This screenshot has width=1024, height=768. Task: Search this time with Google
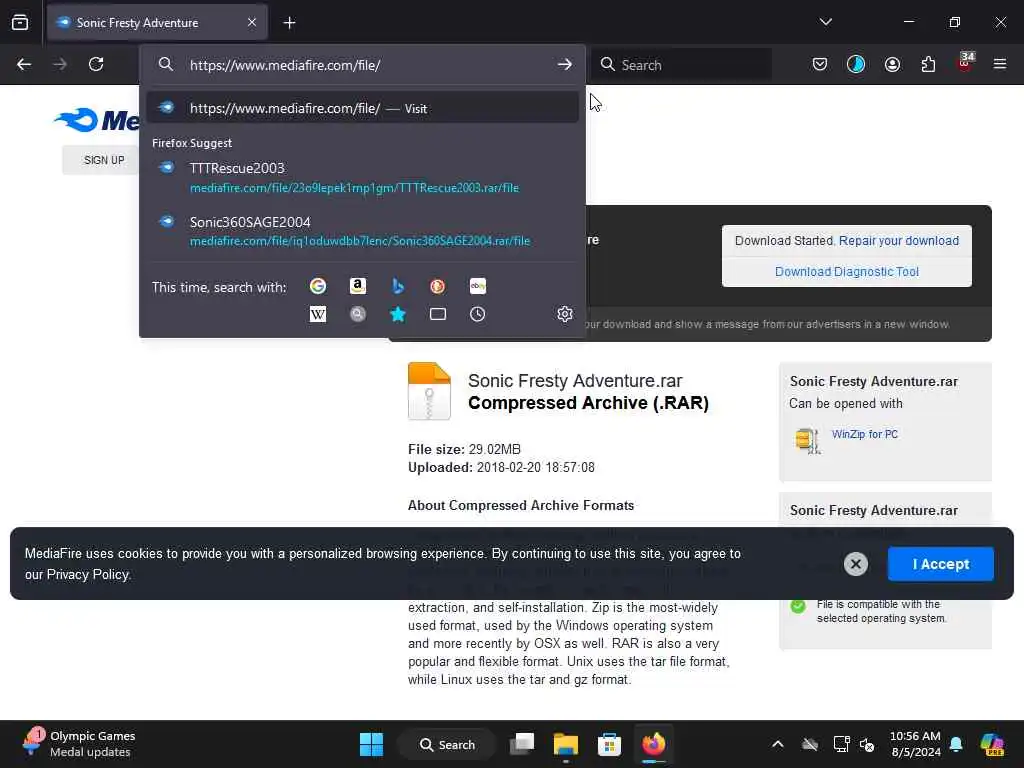point(317,286)
